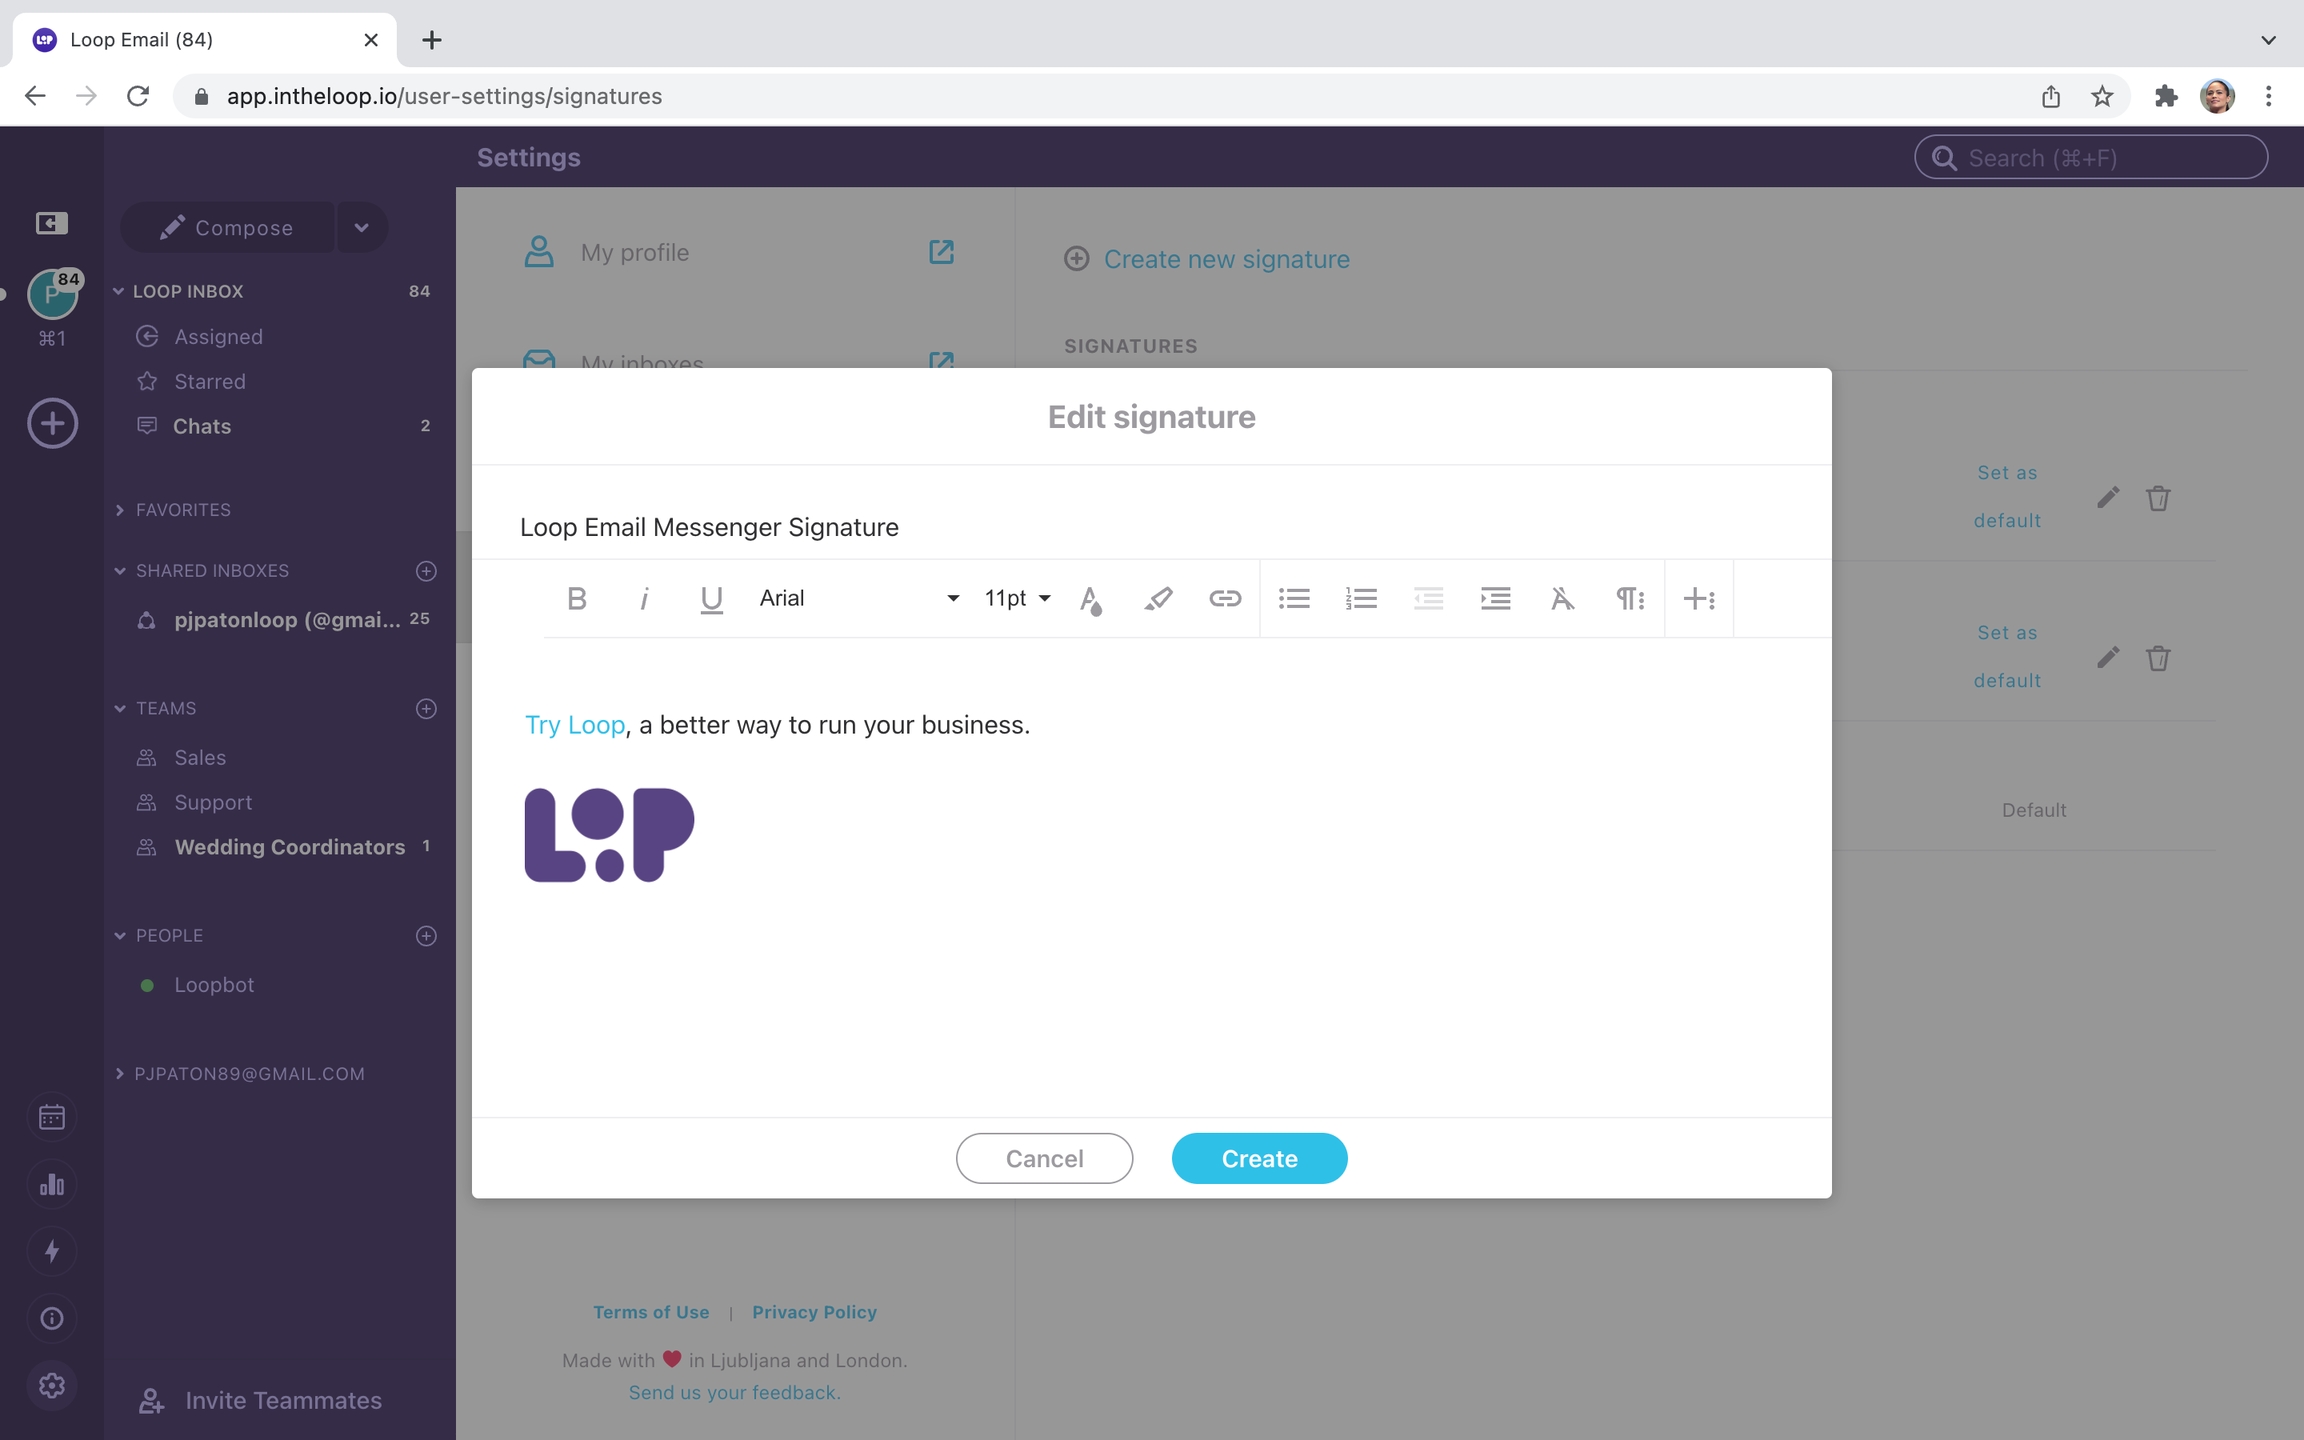Insert a link using chain icon
The image size is (2304, 1440).
[1225, 598]
